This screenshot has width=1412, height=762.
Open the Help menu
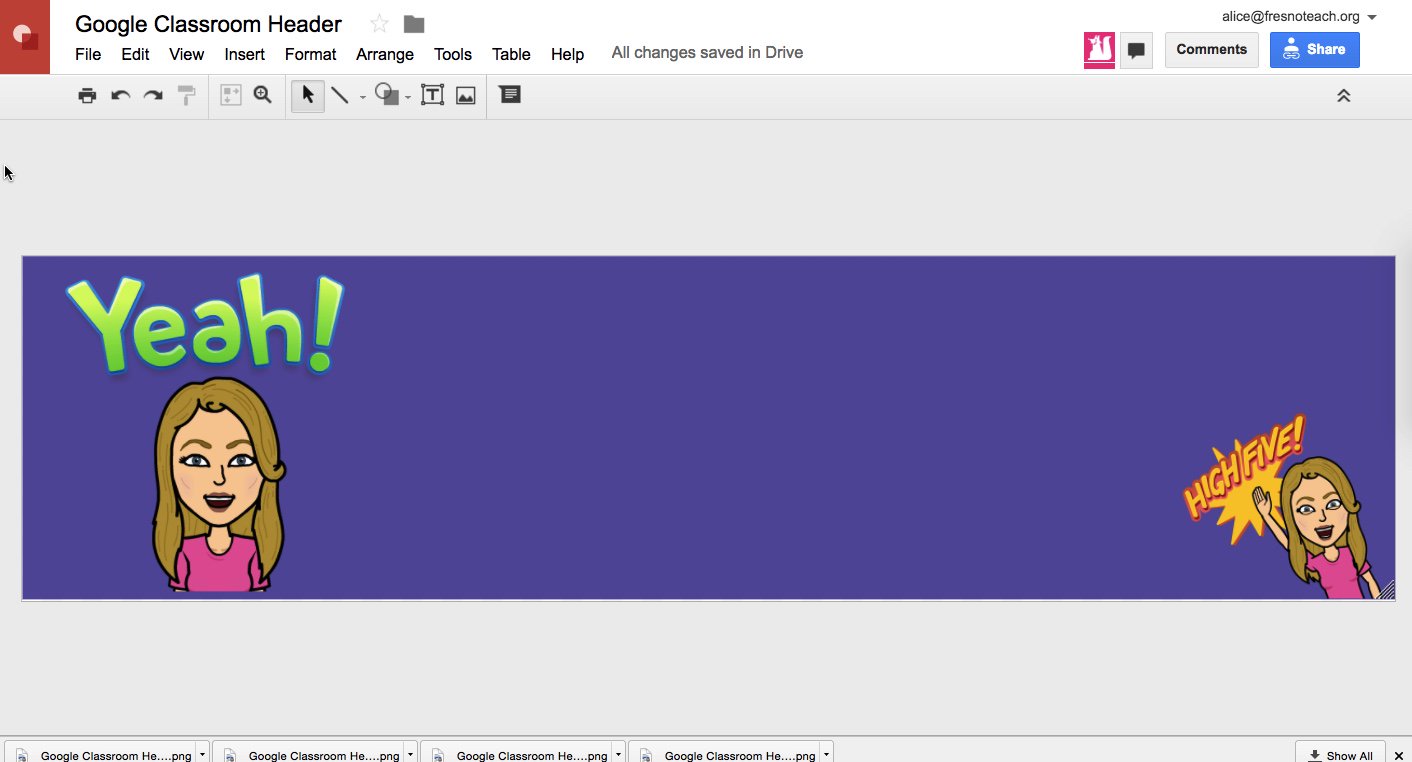(567, 54)
